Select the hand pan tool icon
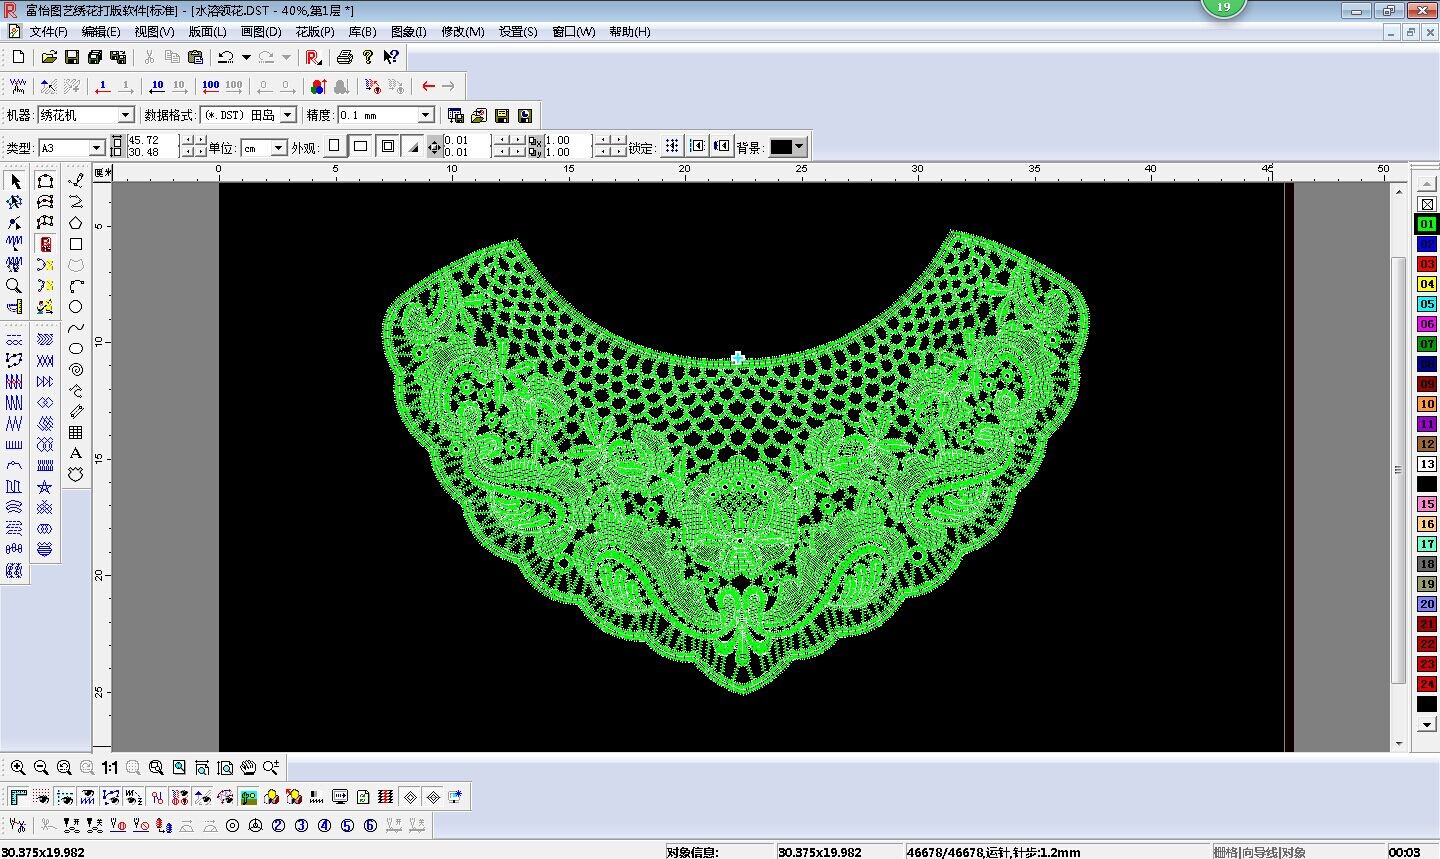 [x=247, y=768]
